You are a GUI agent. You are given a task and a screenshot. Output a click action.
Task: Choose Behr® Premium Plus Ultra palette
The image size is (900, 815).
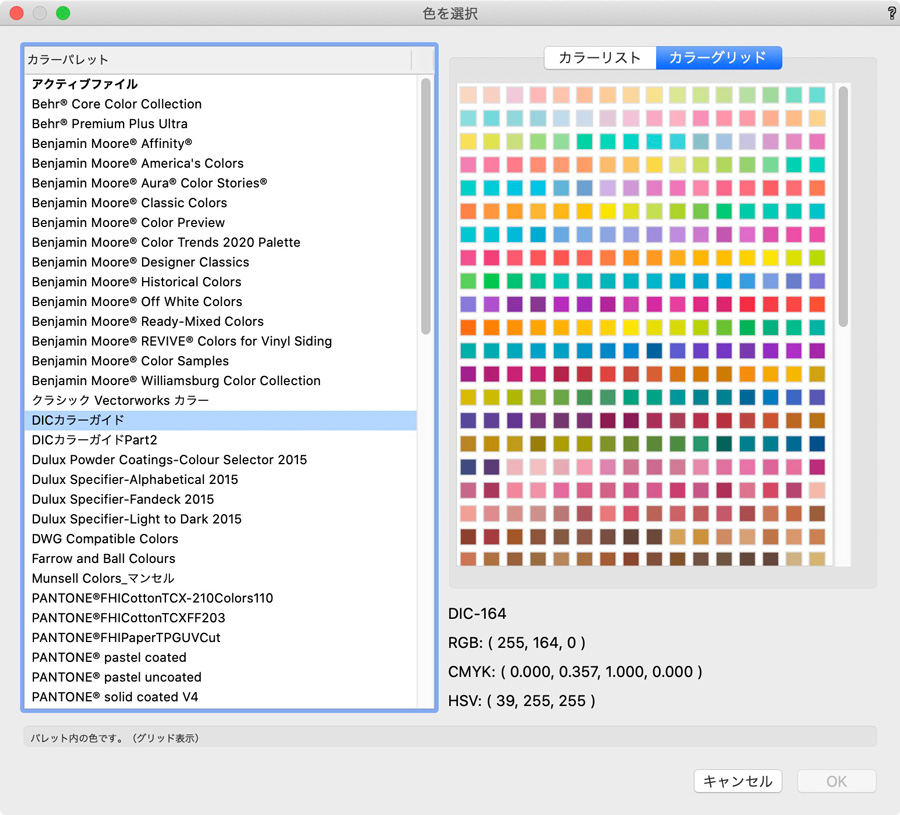pos(220,124)
